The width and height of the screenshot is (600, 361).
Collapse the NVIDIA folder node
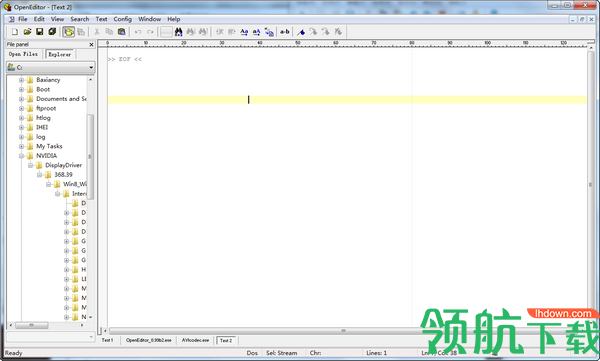[22, 156]
